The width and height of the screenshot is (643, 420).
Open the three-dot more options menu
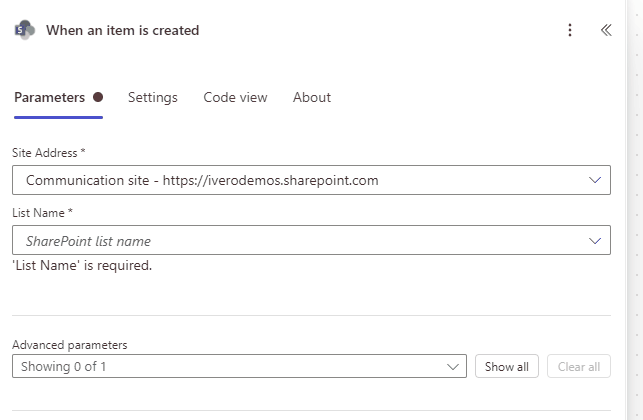(x=570, y=30)
